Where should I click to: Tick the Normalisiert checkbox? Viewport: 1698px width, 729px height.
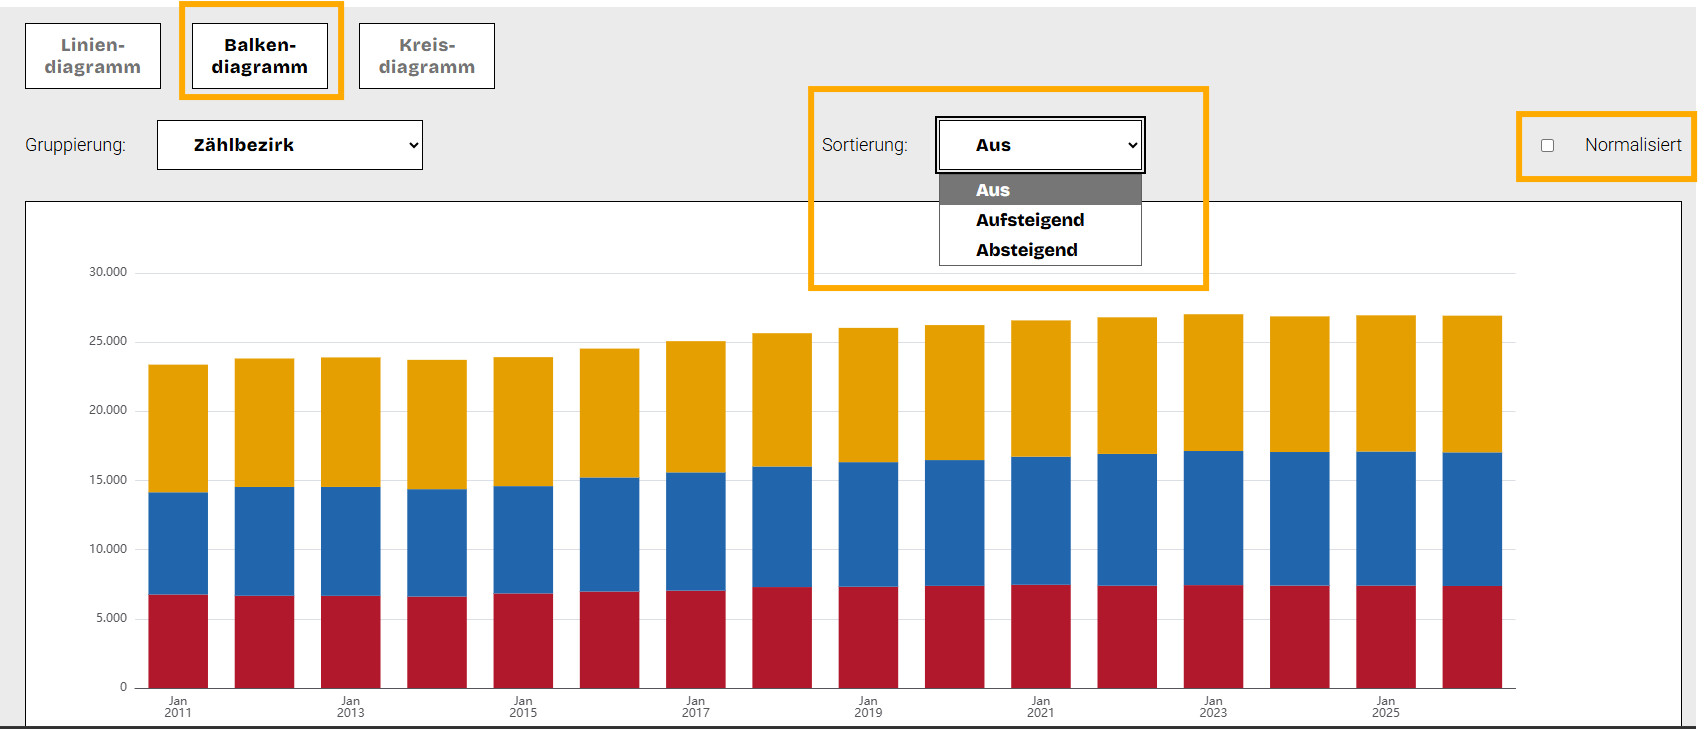tap(1548, 146)
